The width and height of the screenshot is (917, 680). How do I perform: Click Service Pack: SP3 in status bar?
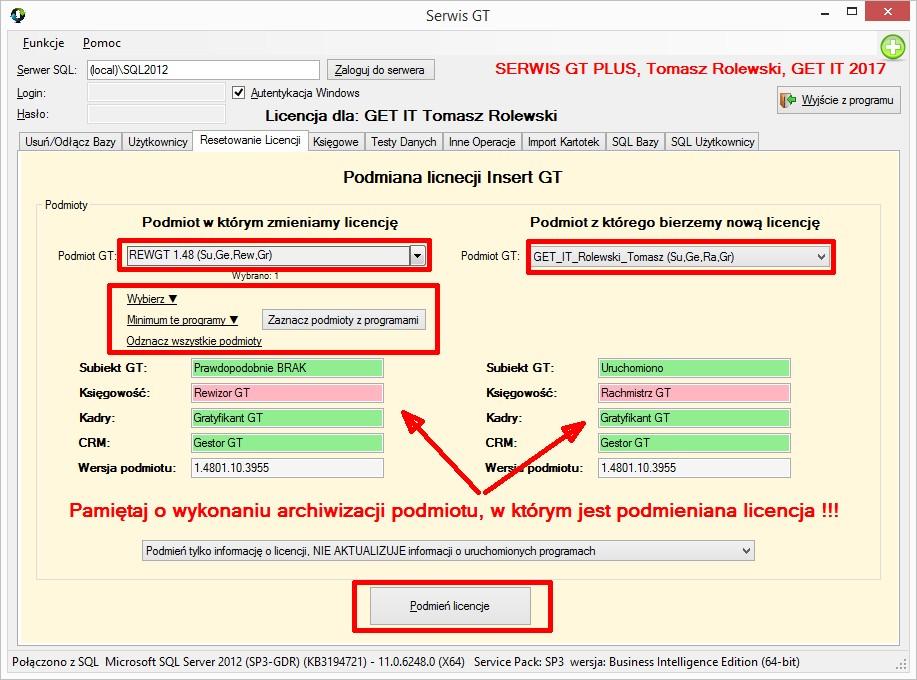(519, 662)
